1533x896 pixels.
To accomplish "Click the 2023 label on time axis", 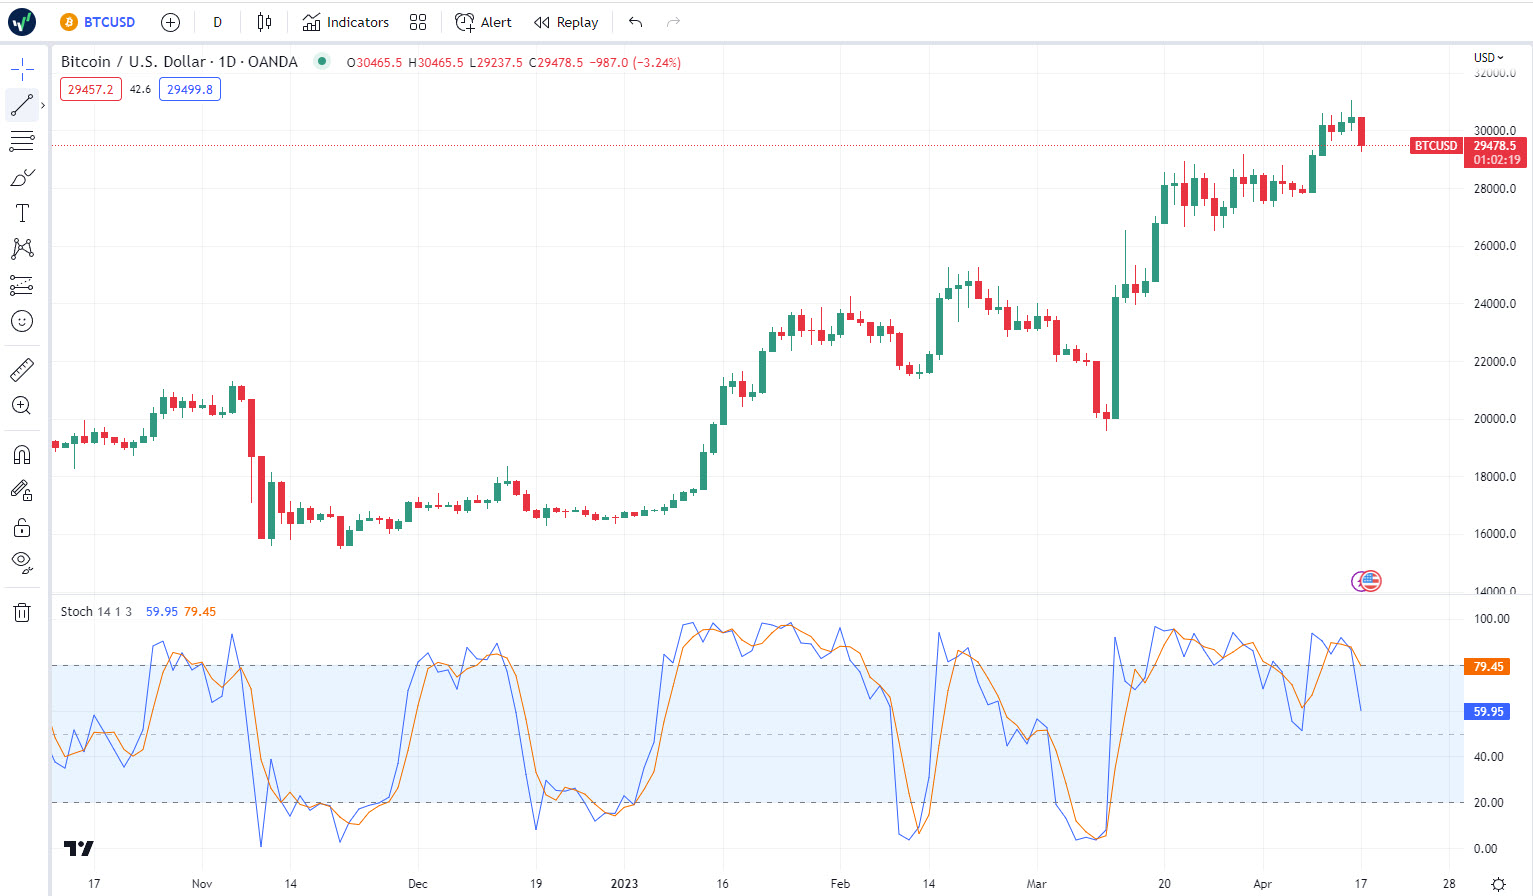I will point(624,883).
